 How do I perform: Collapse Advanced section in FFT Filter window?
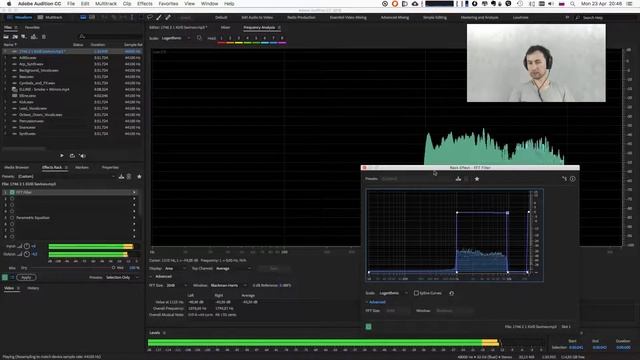(376, 302)
